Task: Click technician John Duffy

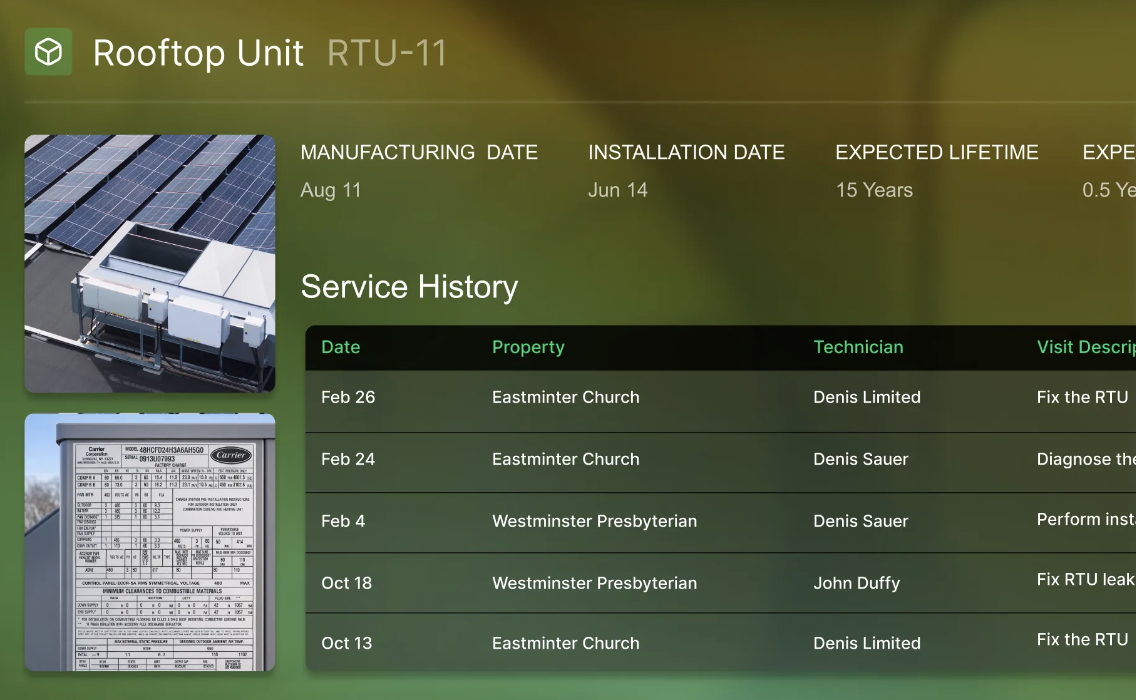Action: (857, 583)
